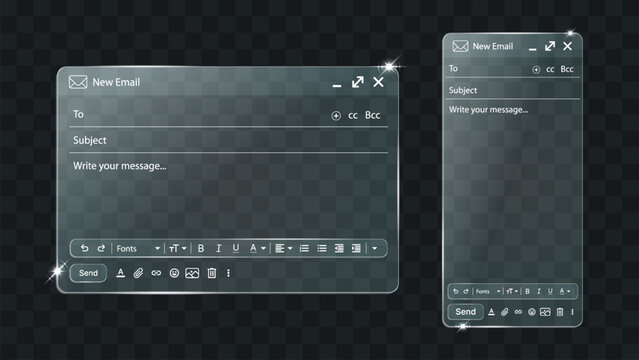
Task: Add recipient plus icon in narrow window
Action: coord(536,70)
